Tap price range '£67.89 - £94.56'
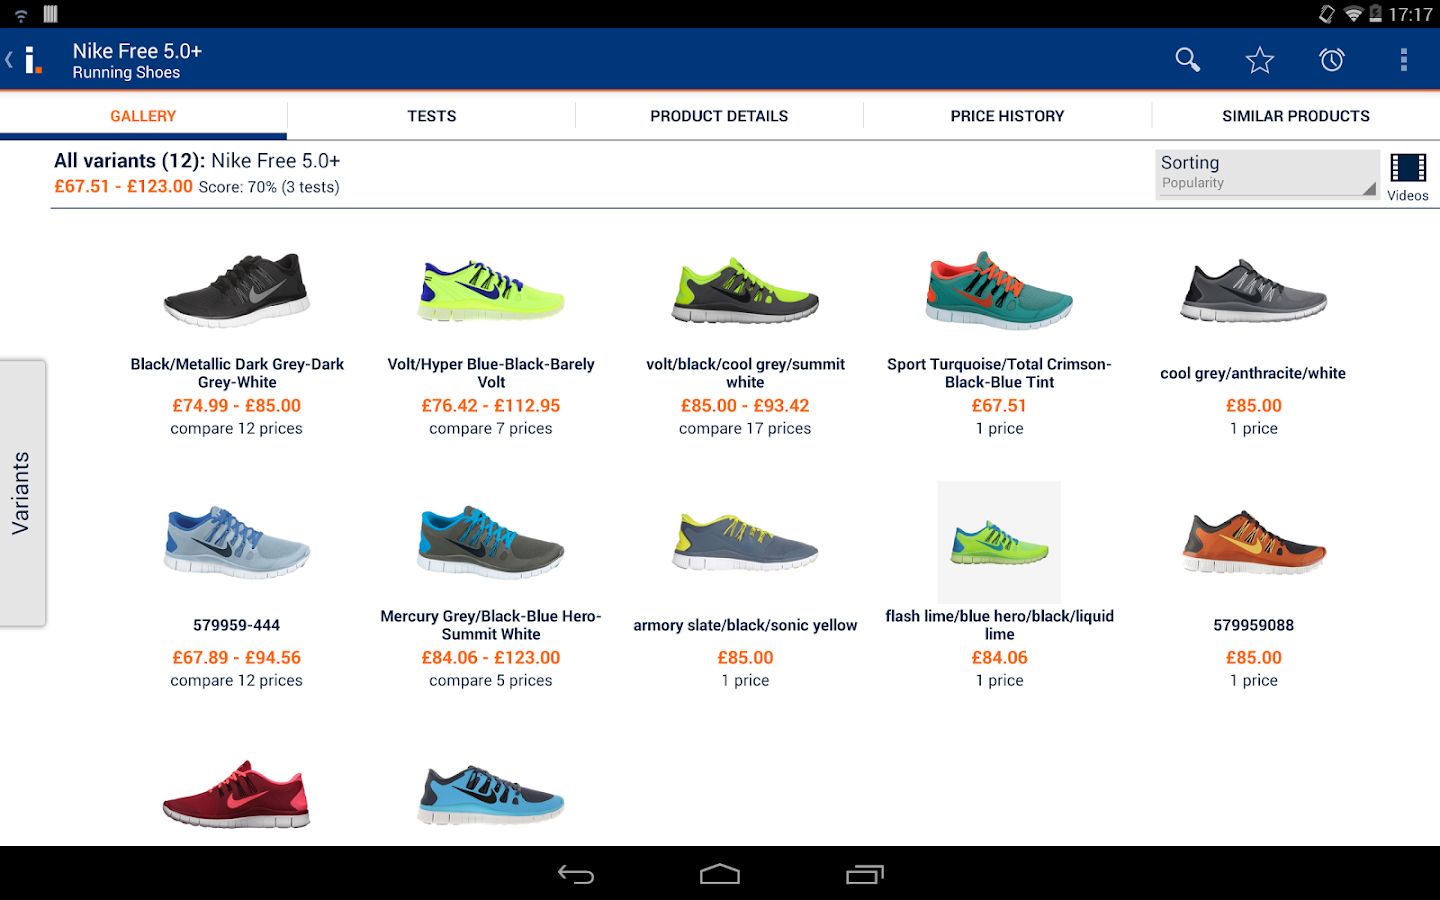The width and height of the screenshot is (1440, 900). (236, 657)
